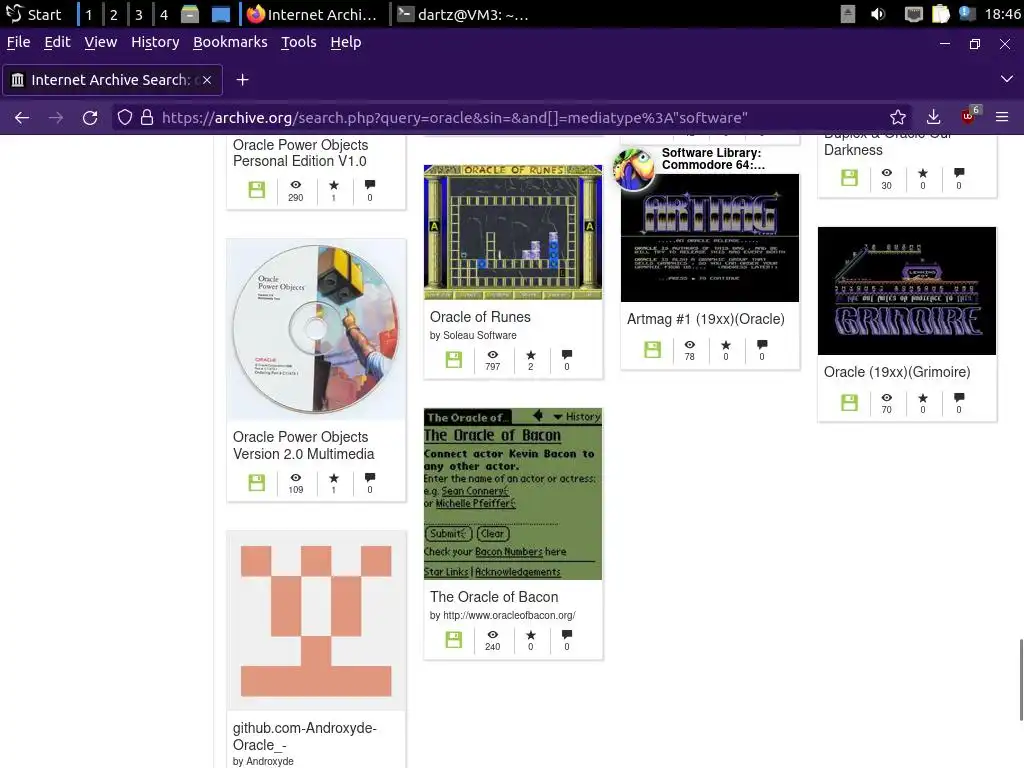Click floppy icon for Power Objects Version 2.0
This screenshot has height=768, width=1024.
click(x=257, y=483)
